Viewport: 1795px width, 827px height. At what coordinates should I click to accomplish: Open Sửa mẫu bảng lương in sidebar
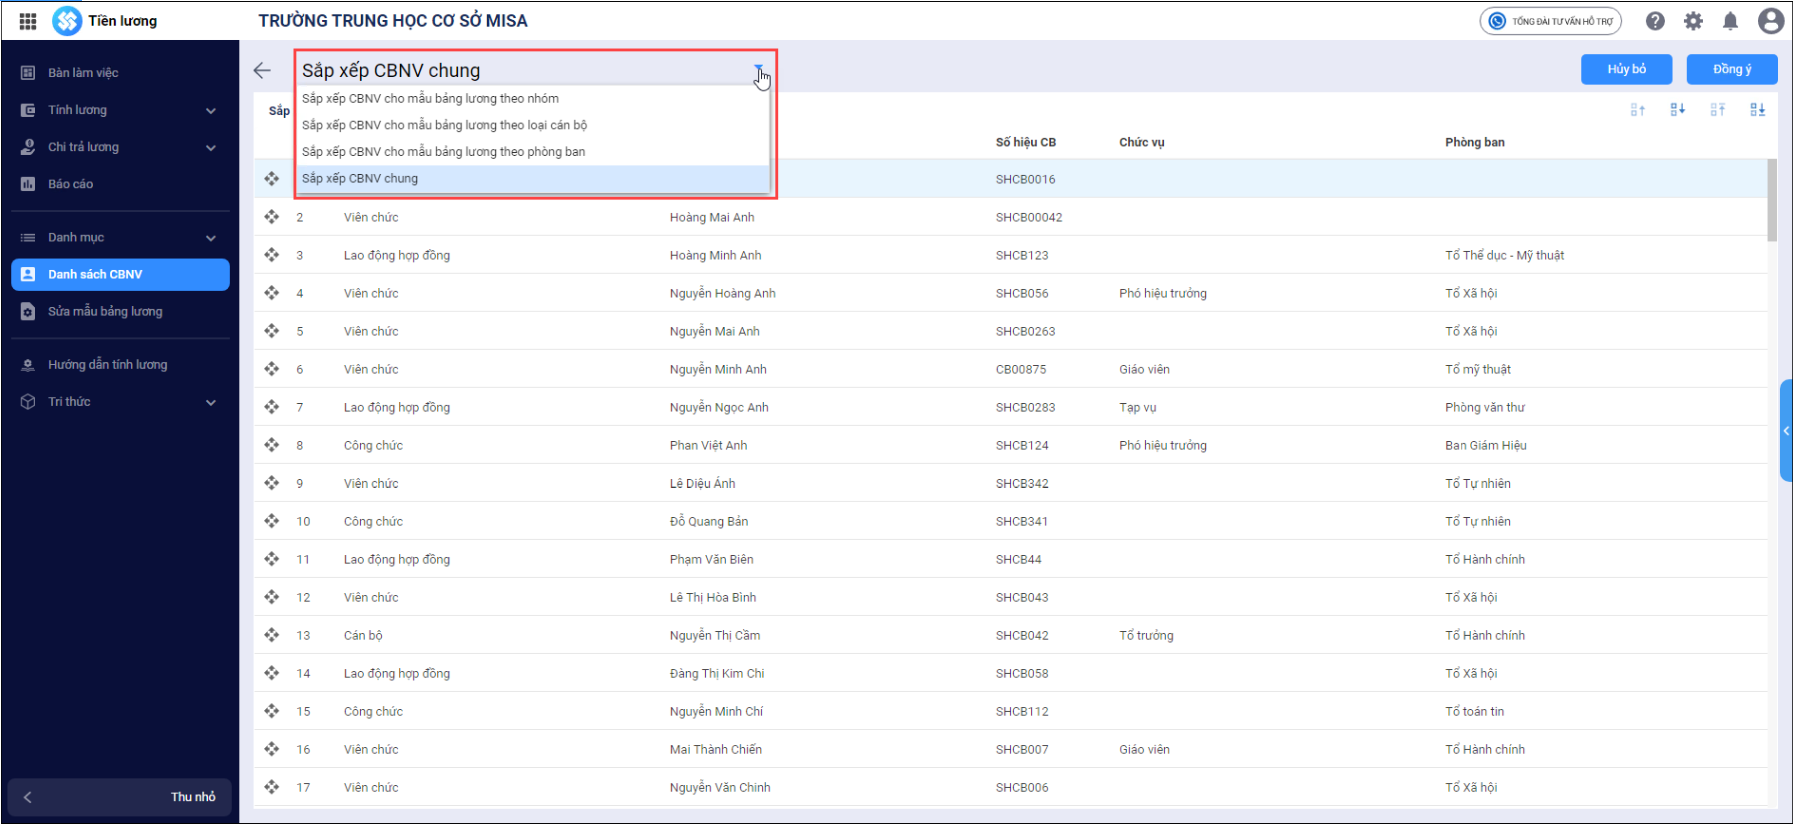(105, 311)
